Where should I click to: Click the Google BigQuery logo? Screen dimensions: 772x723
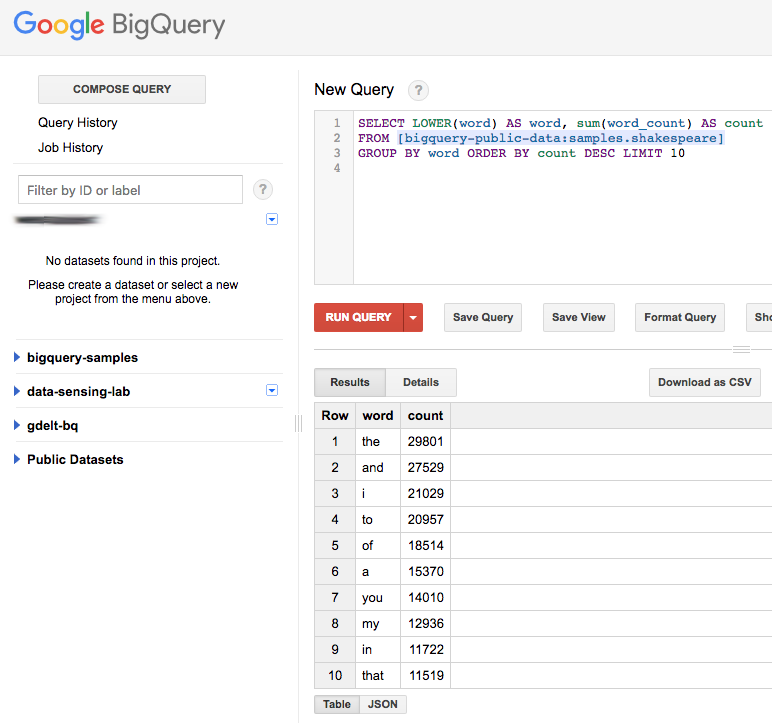point(119,26)
